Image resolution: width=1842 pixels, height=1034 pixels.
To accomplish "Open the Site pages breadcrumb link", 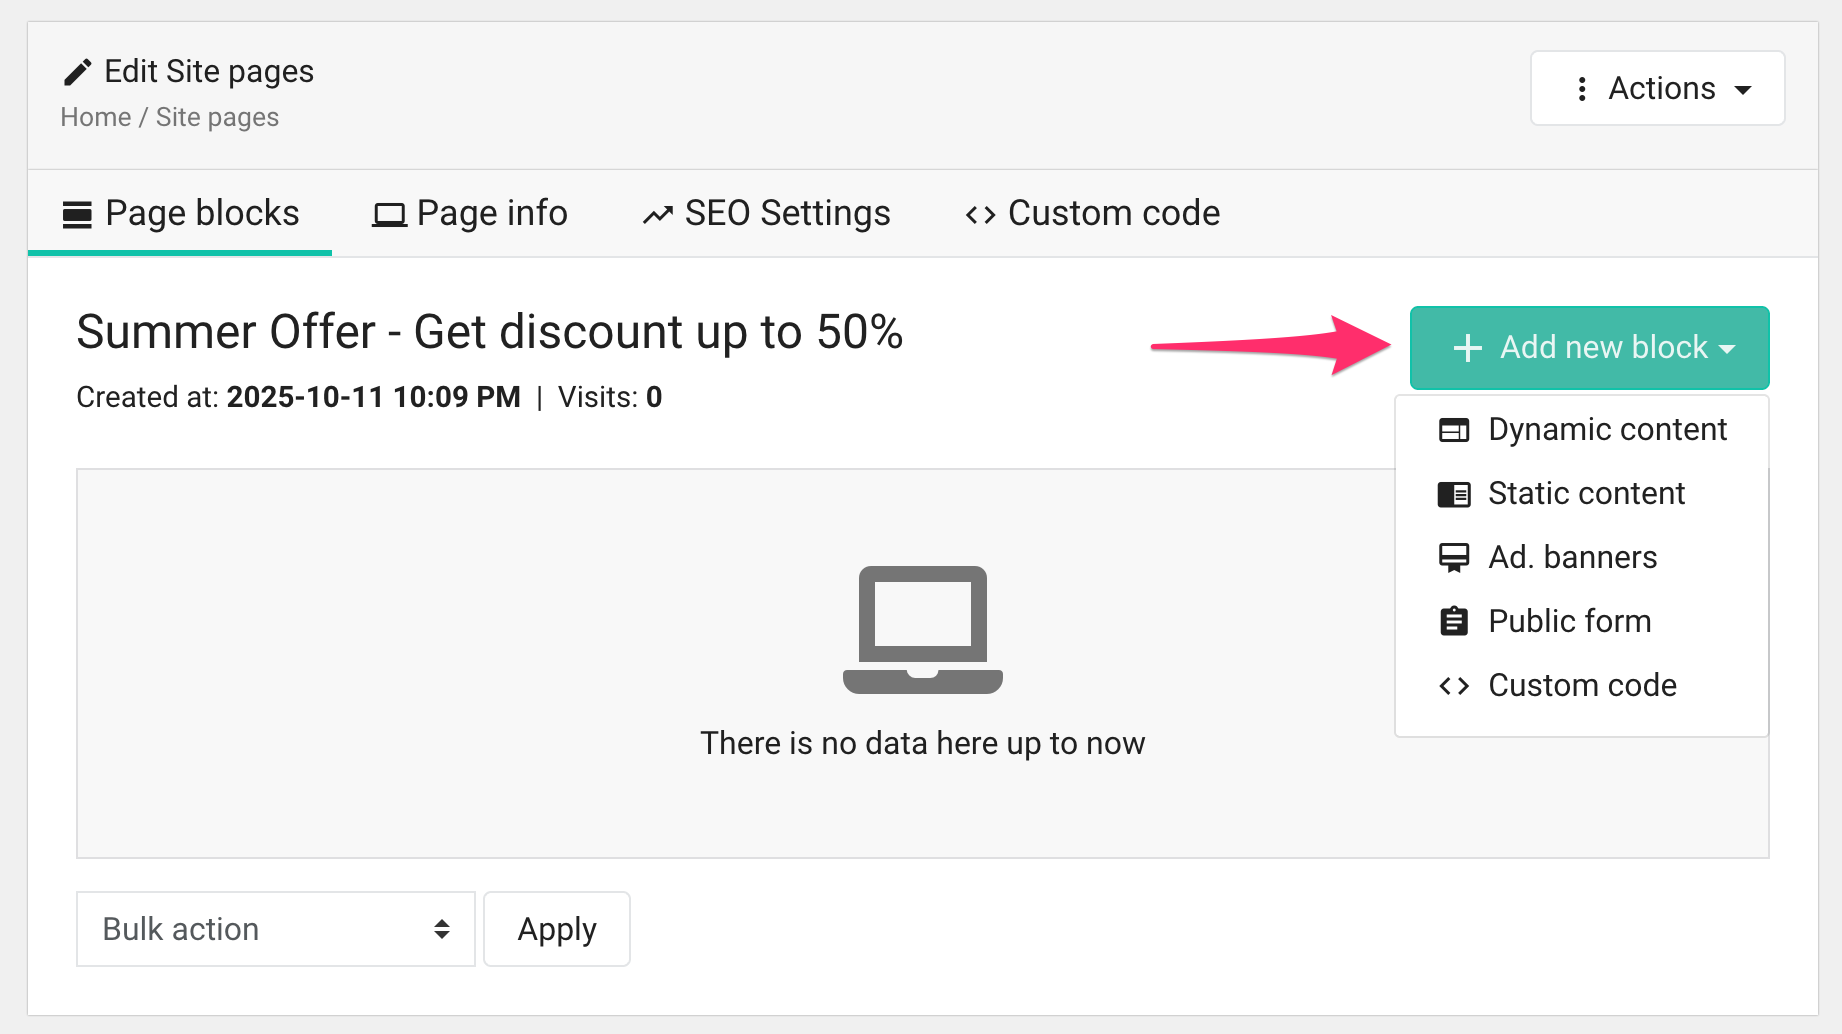I will (217, 117).
